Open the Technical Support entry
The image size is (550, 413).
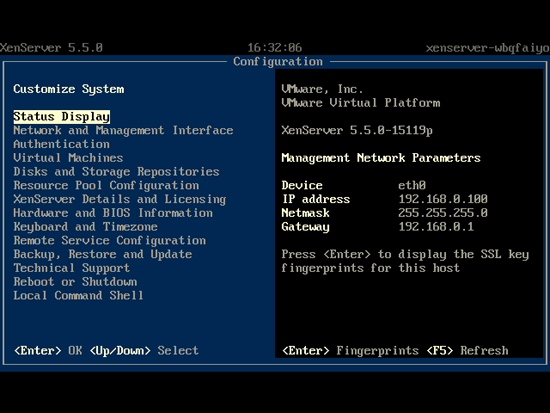tap(72, 268)
